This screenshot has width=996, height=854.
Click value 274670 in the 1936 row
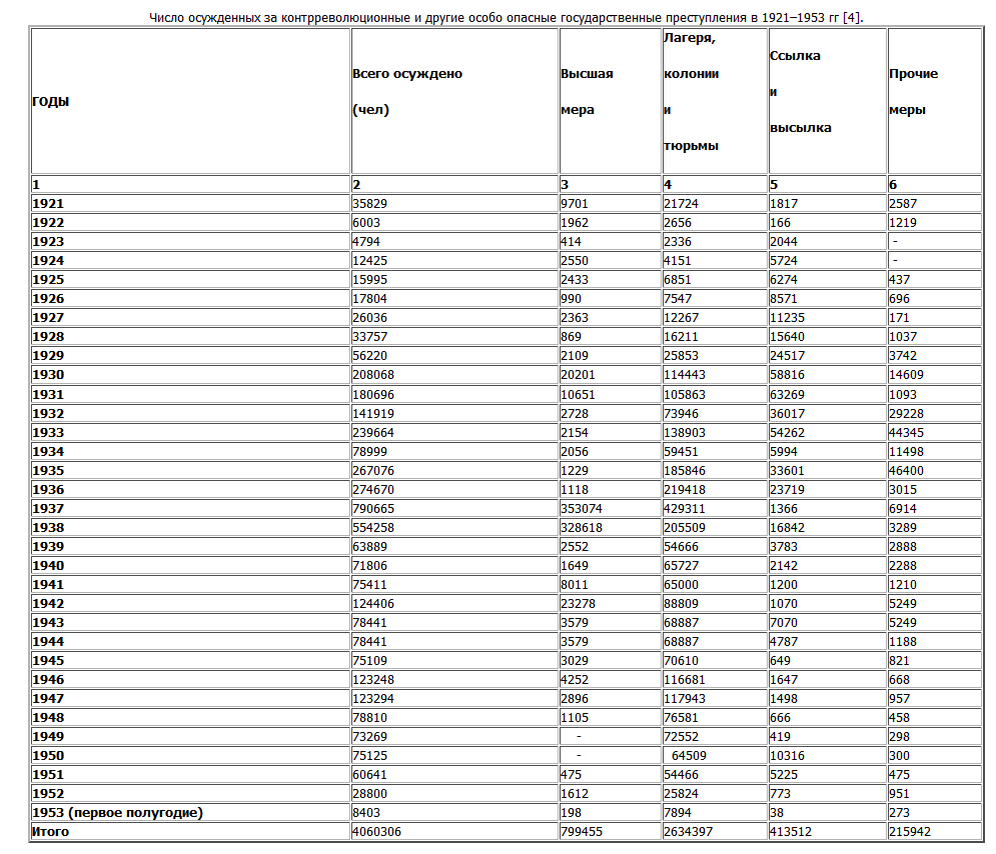455,490
